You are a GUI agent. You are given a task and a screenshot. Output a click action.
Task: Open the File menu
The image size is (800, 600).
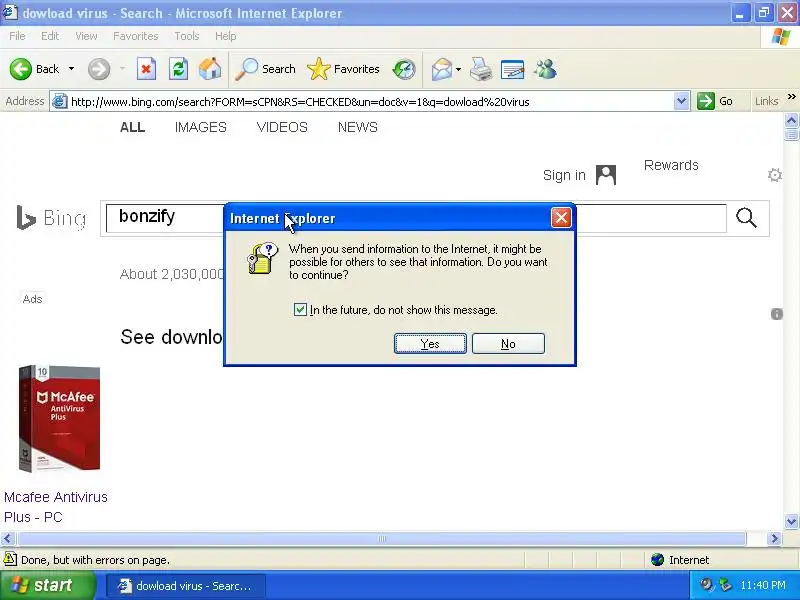[17, 36]
